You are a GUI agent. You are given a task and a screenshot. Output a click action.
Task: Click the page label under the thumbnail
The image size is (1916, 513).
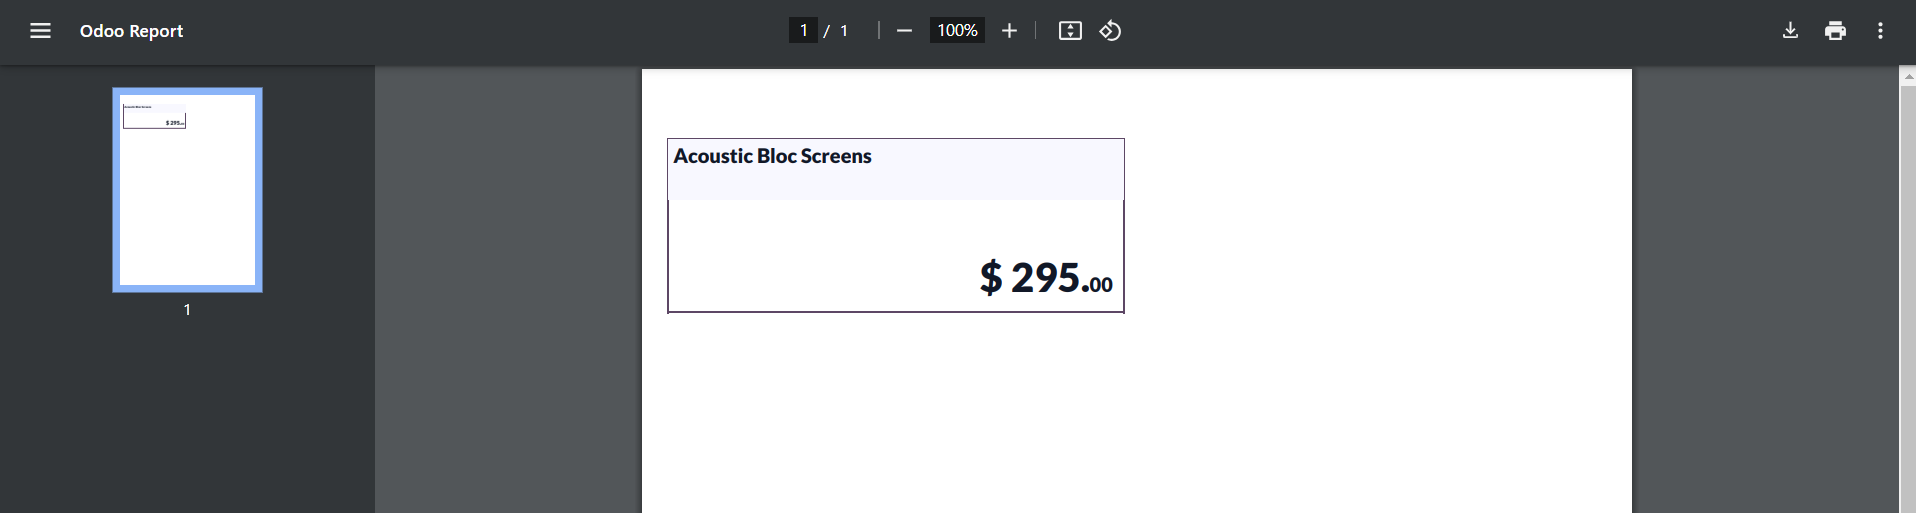click(x=187, y=310)
